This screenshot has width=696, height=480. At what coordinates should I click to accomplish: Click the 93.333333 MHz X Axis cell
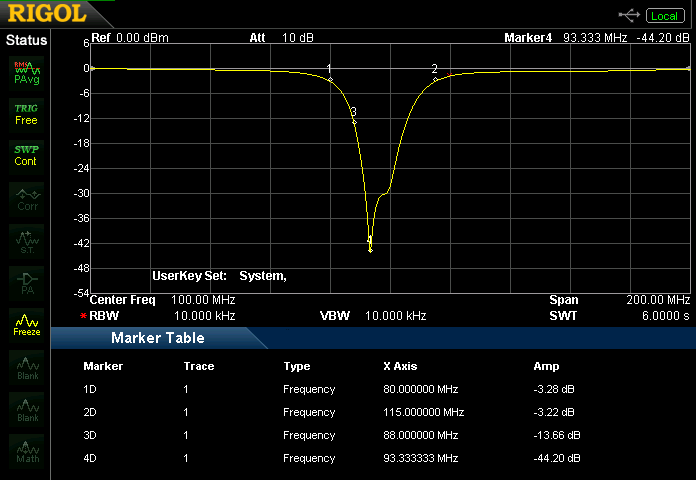tap(420, 458)
